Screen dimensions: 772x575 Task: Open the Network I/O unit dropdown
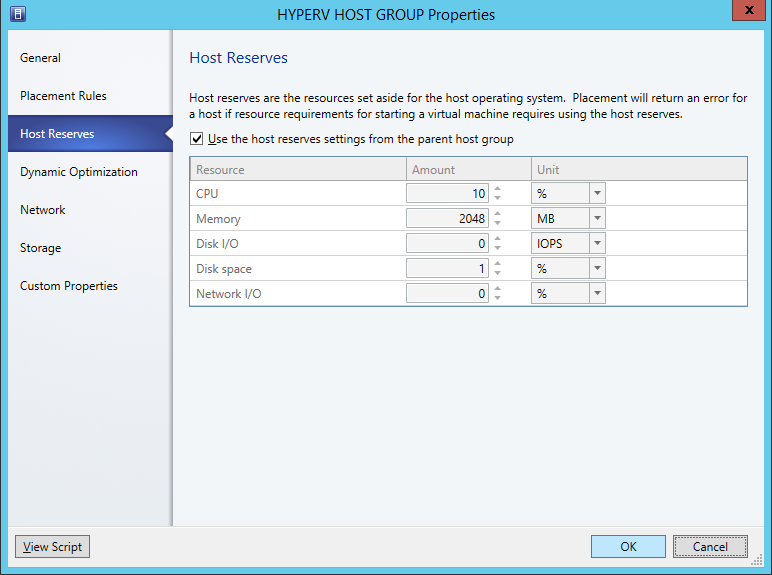coord(597,293)
